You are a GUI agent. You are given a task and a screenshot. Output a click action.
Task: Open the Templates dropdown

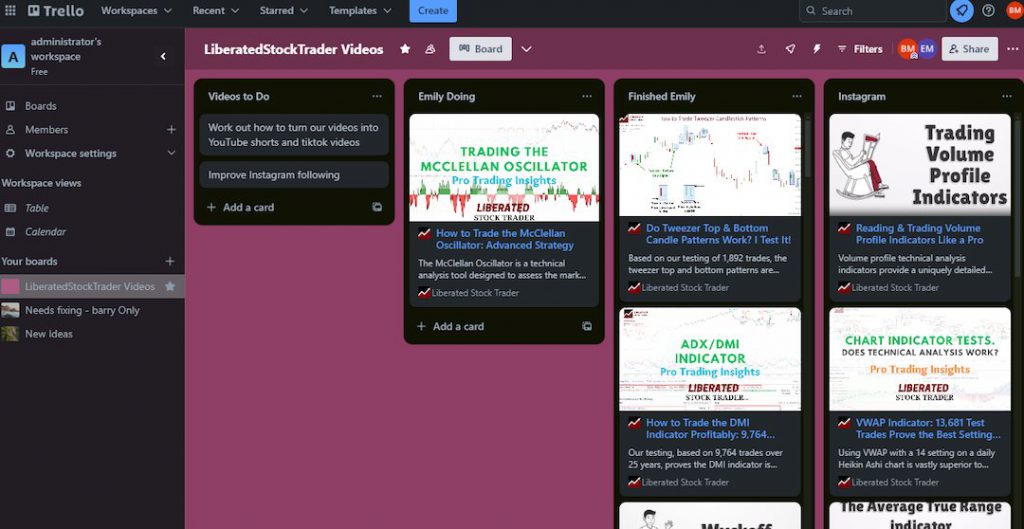click(x=360, y=10)
